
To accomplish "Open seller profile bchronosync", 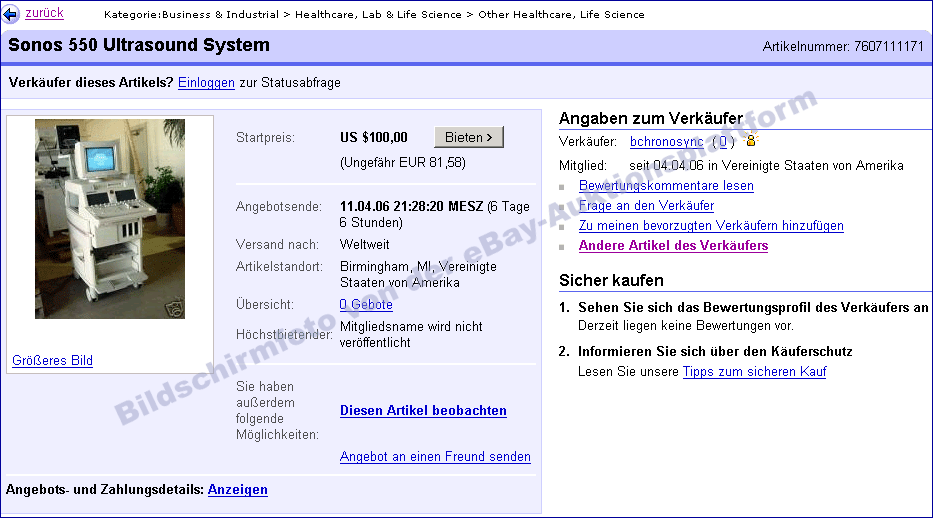I will 666,142.
